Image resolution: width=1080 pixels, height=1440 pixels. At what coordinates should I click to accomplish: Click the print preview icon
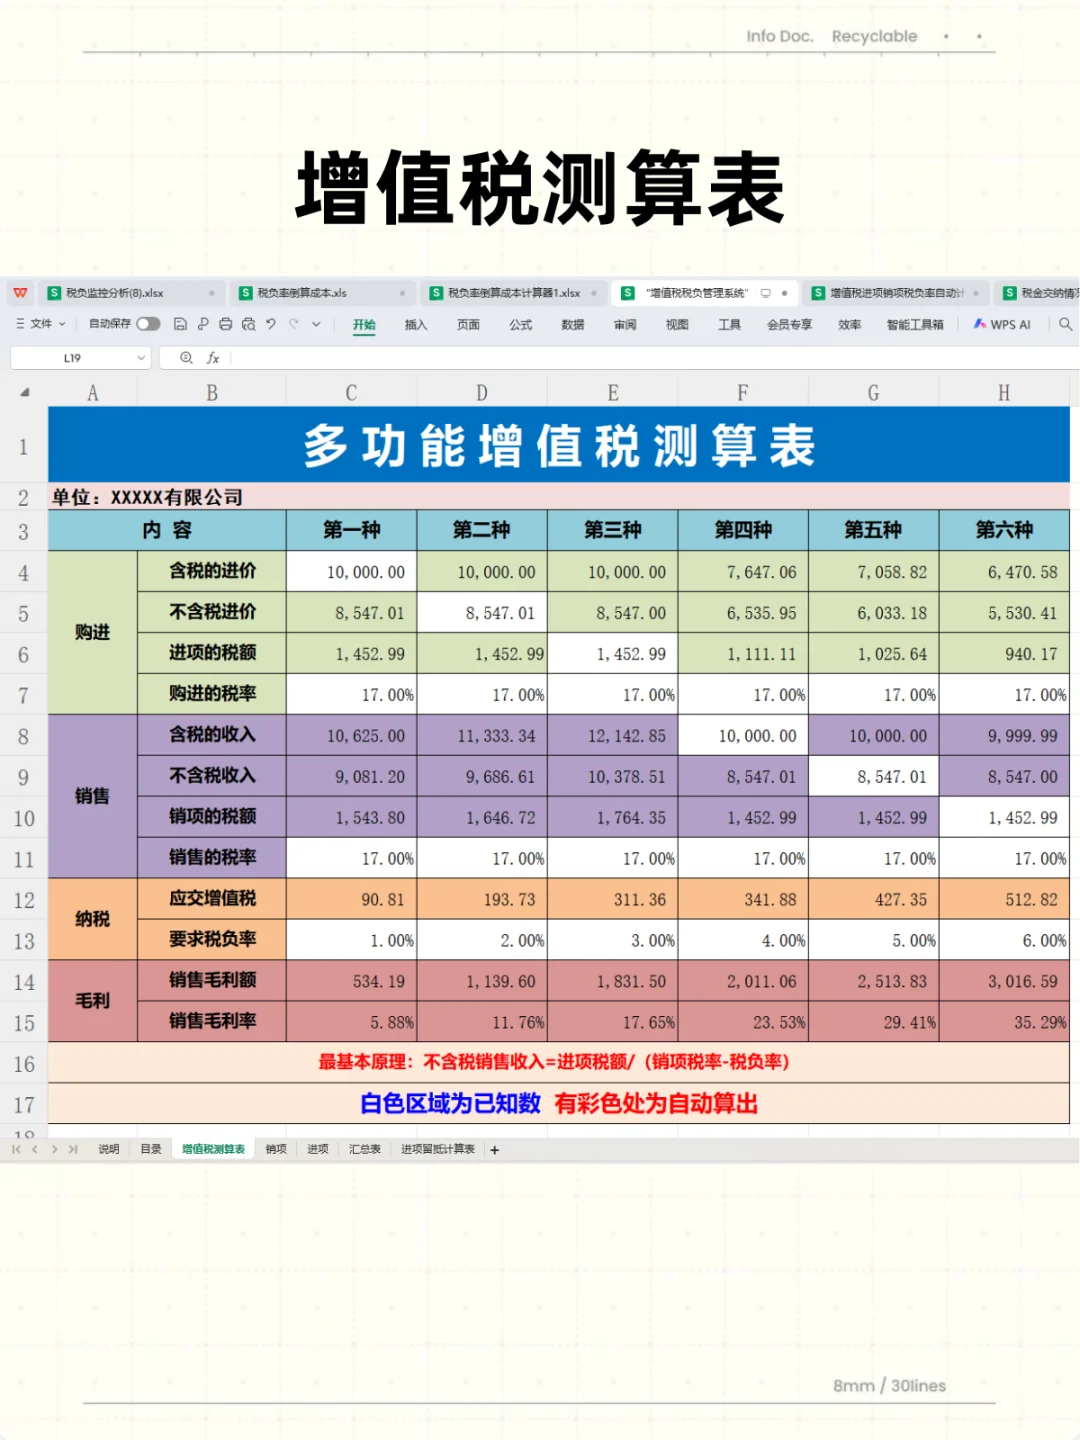[x=248, y=324]
